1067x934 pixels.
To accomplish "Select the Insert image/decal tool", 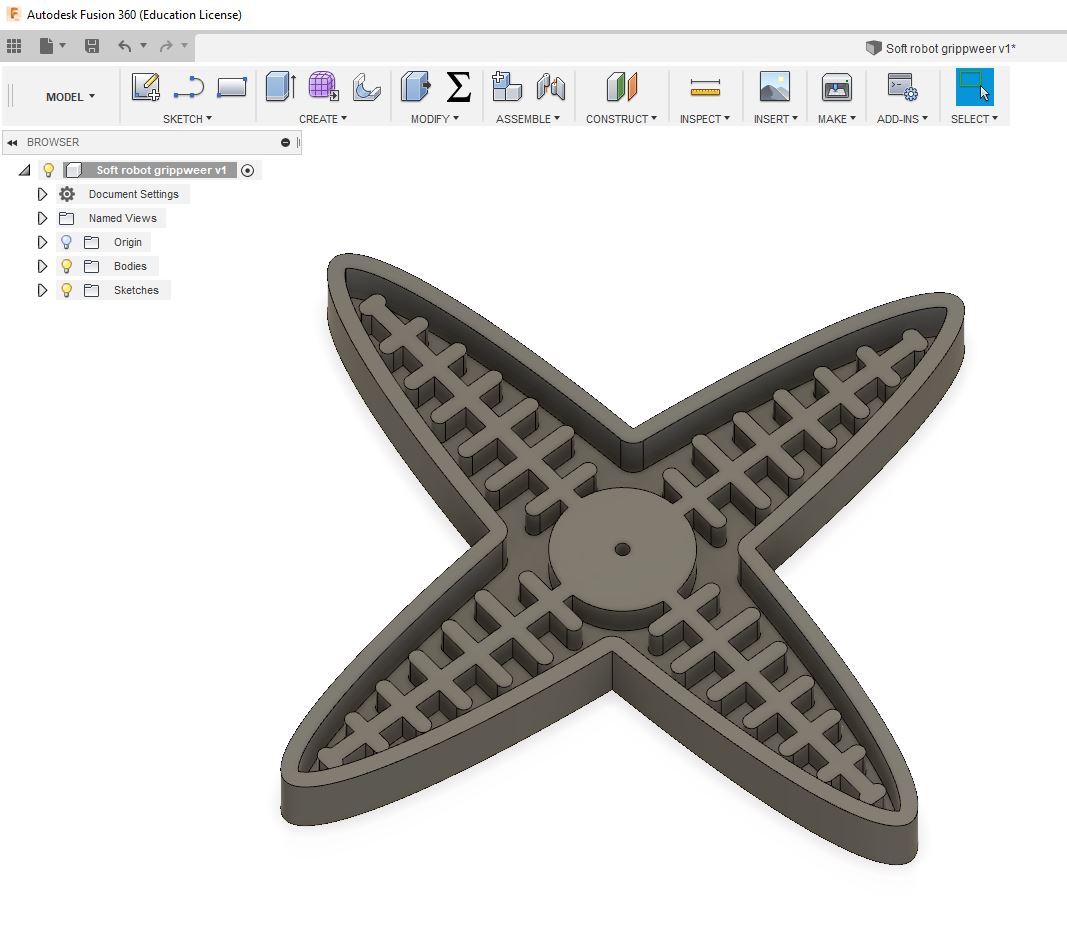I will coord(774,86).
